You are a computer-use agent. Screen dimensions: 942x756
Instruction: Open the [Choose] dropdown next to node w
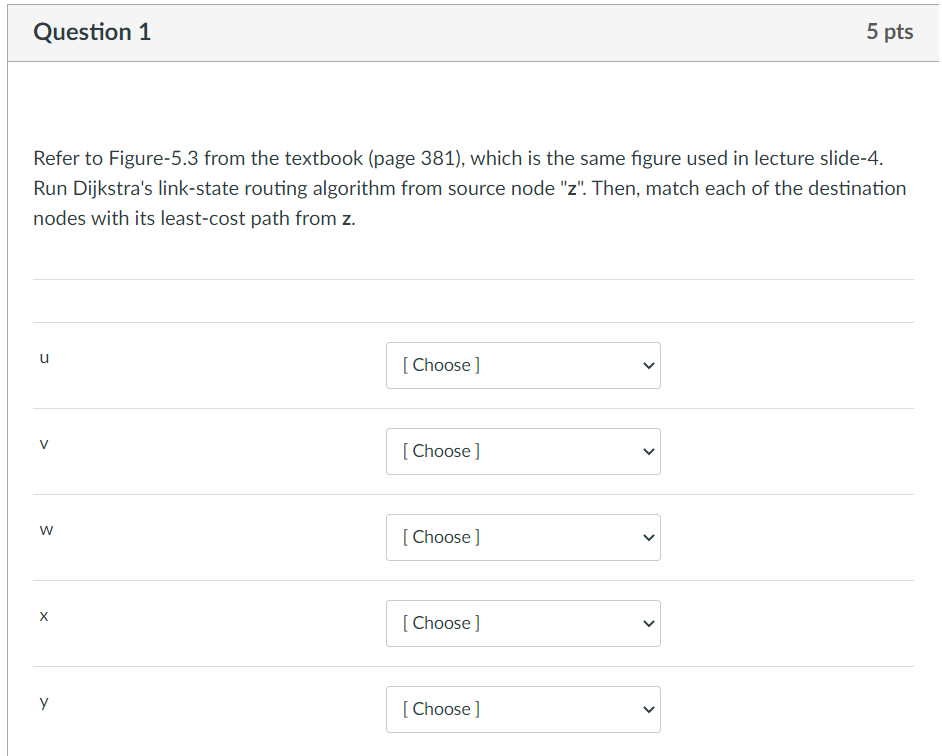coord(523,537)
